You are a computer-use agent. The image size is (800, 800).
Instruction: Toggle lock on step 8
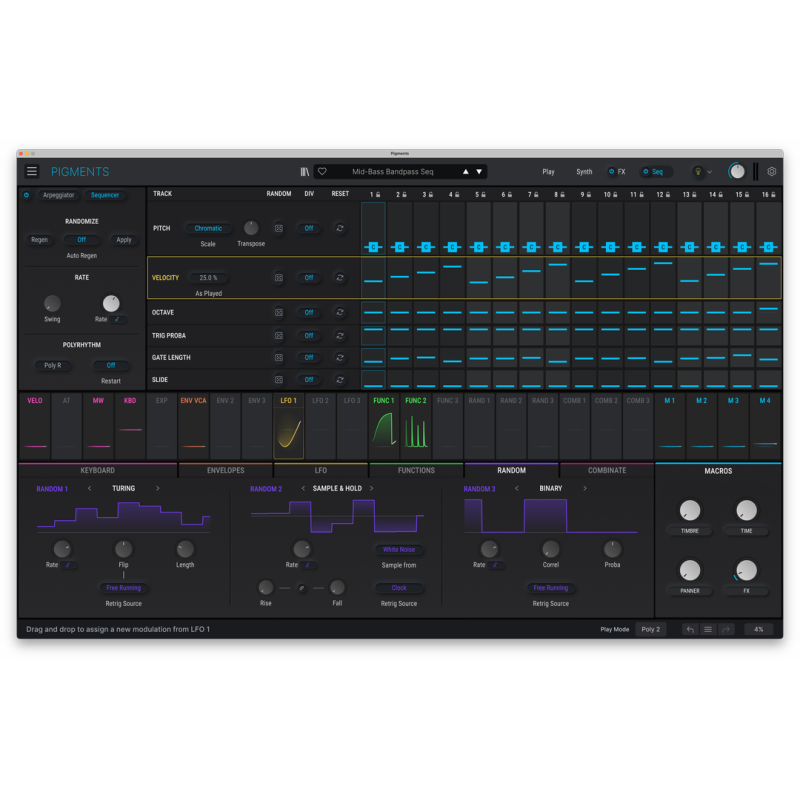click(x=562, y=195)
